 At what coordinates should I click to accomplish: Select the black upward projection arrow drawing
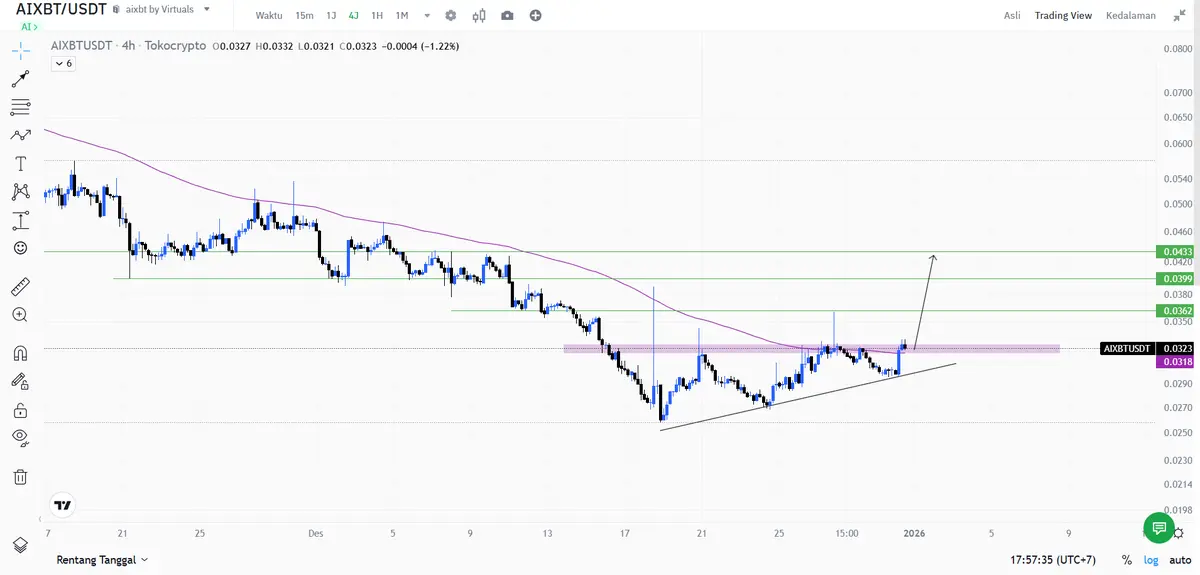(925, 302)
